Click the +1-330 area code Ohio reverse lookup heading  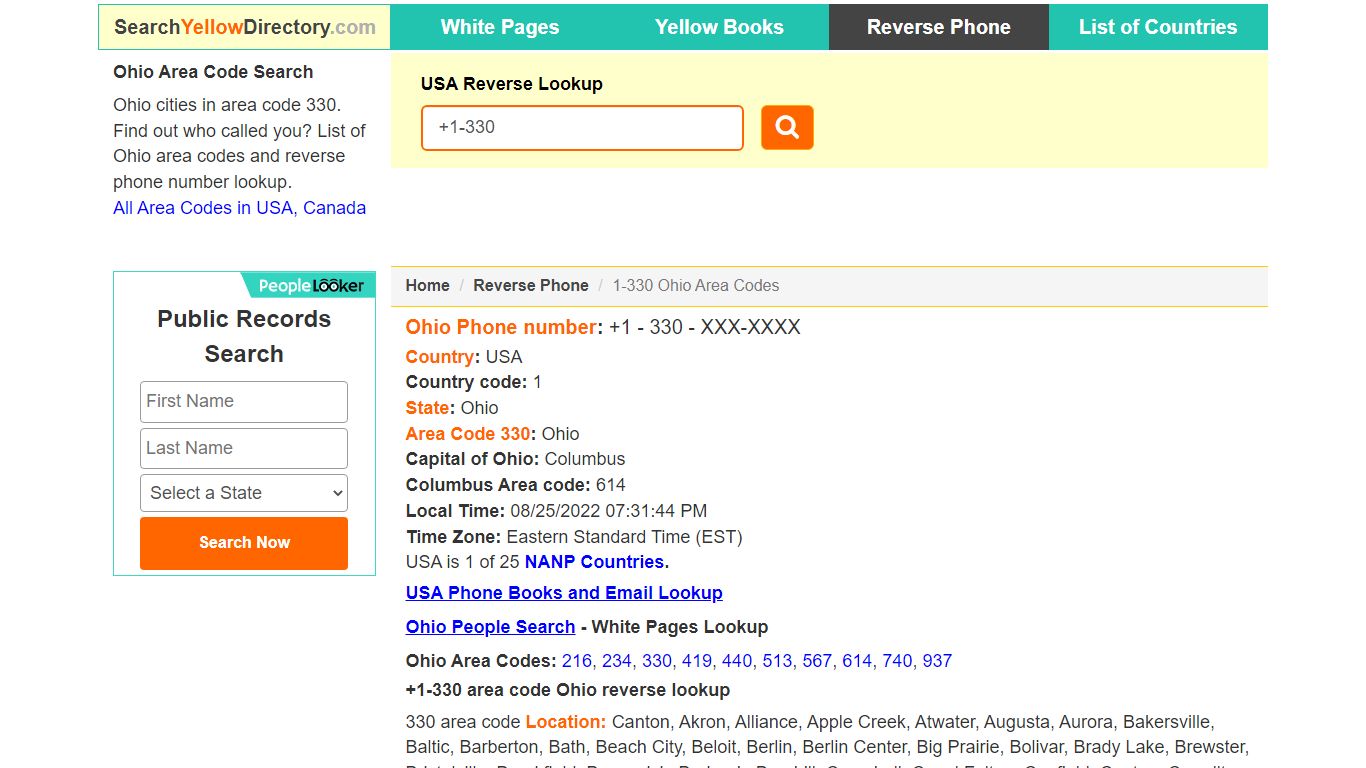click(568, 690)
